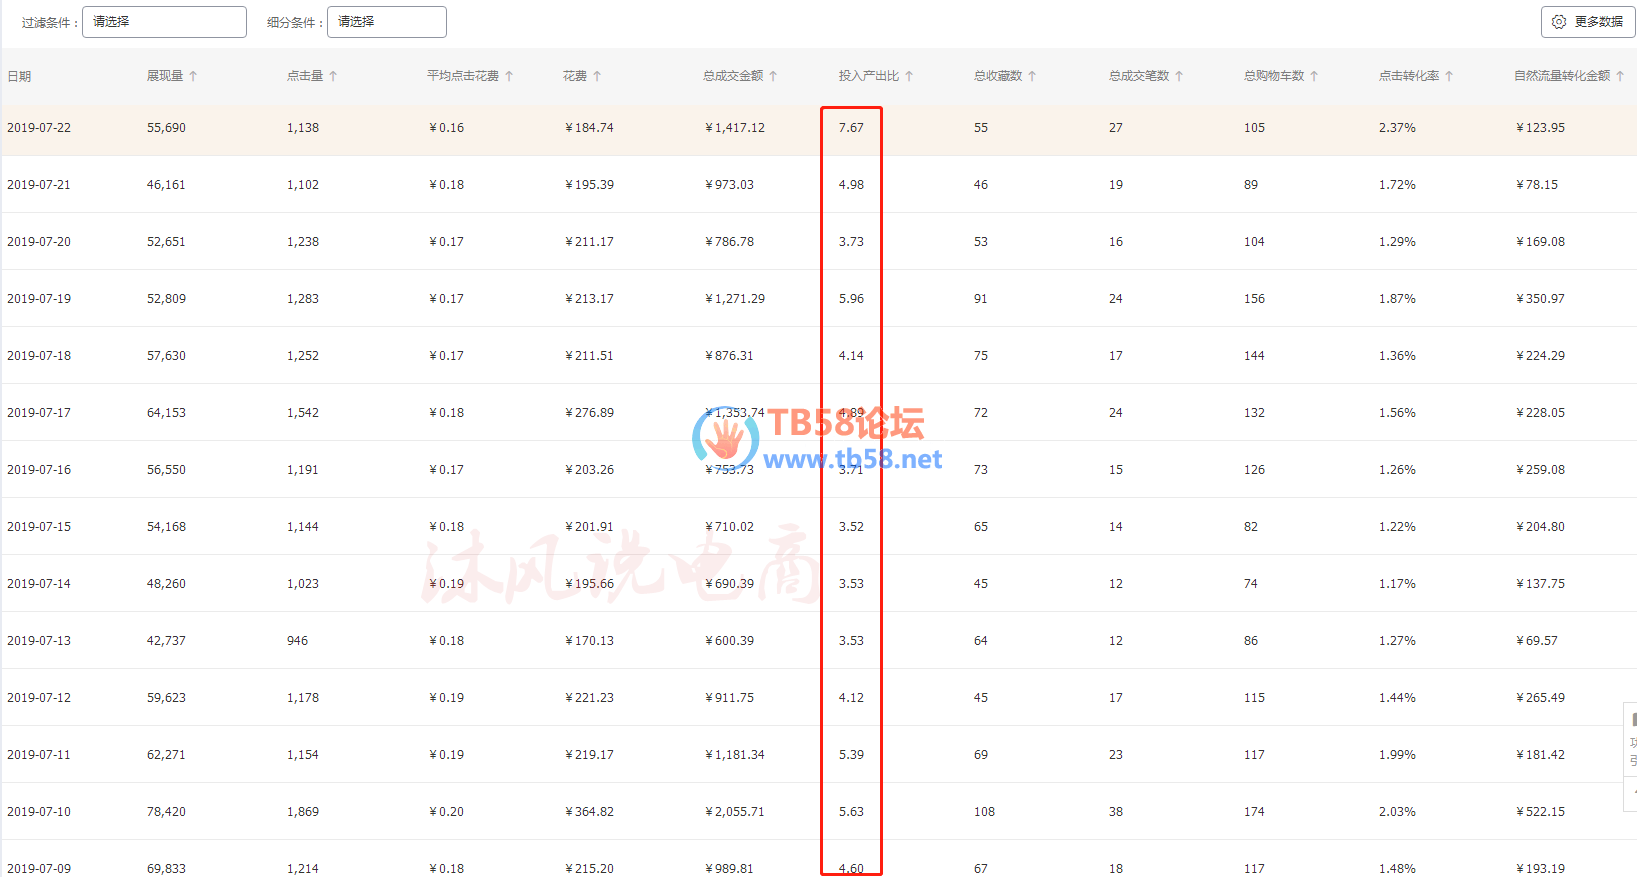Open the 过滤条件 dropdown

pyautogui.click(x=164, y=22)
